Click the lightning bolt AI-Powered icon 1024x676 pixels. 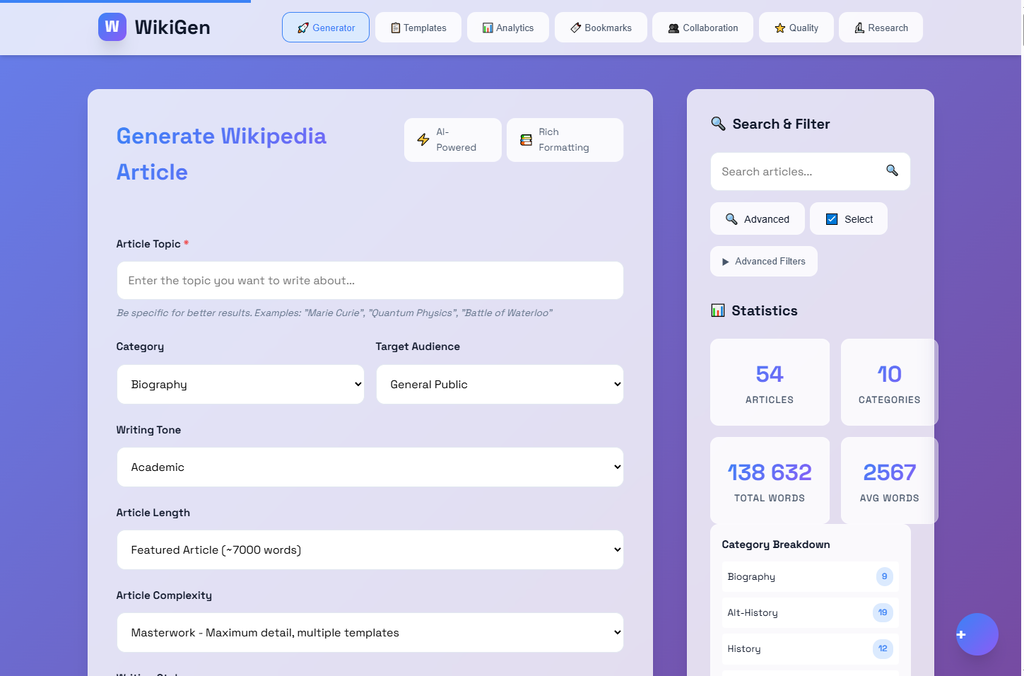point(423,140)
